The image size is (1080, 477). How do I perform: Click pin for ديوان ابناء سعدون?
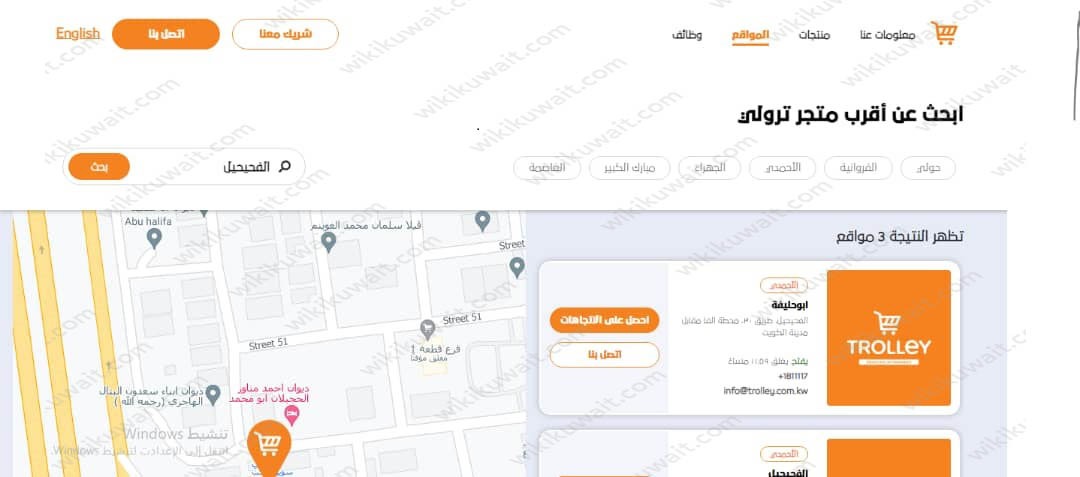click(x=213, y=394)
